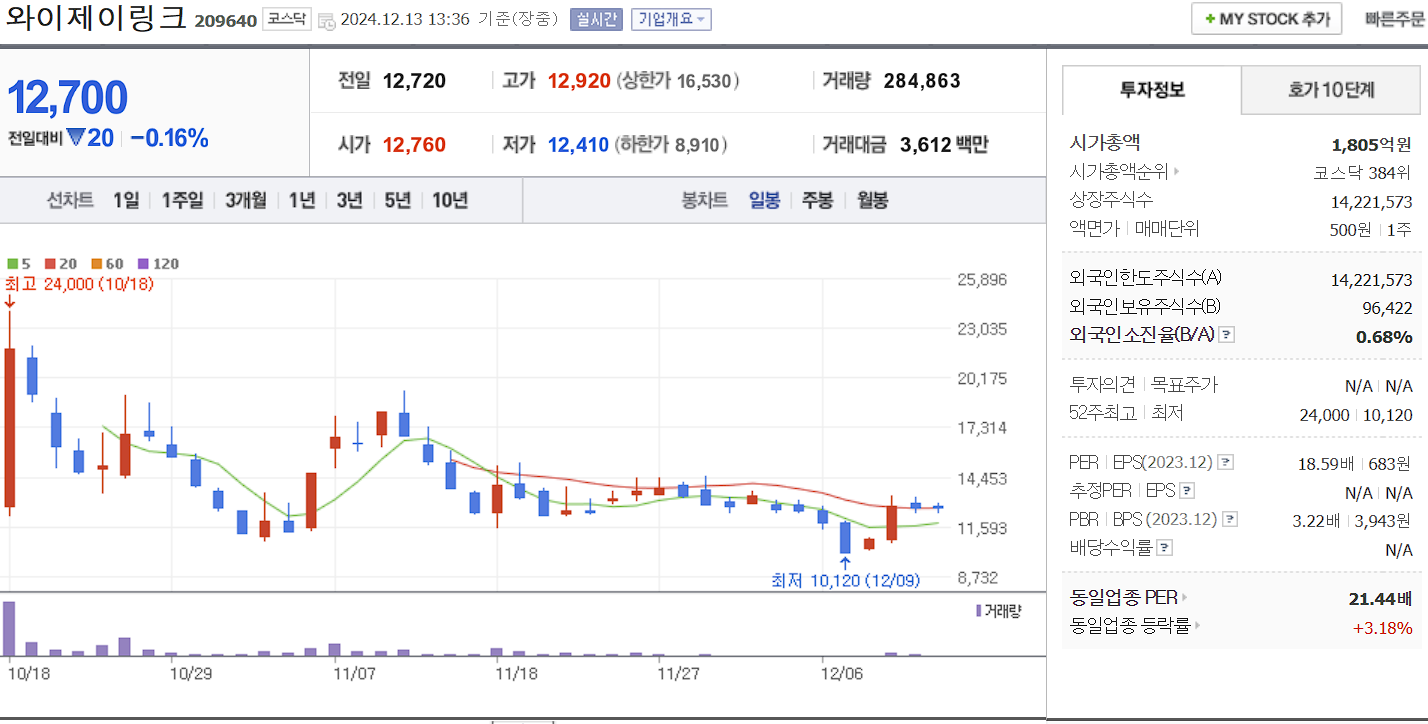Toggle the orange 60-day moving average legend
1428x724 pixels.
point(95,263)
